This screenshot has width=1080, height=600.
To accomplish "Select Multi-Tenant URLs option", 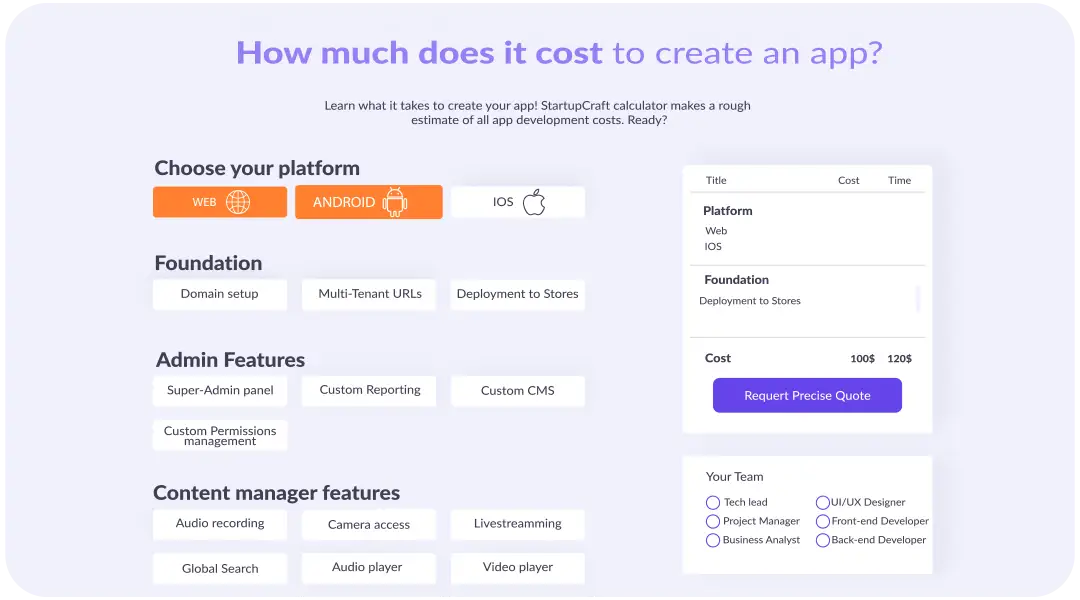I will [x=370, y=294].
